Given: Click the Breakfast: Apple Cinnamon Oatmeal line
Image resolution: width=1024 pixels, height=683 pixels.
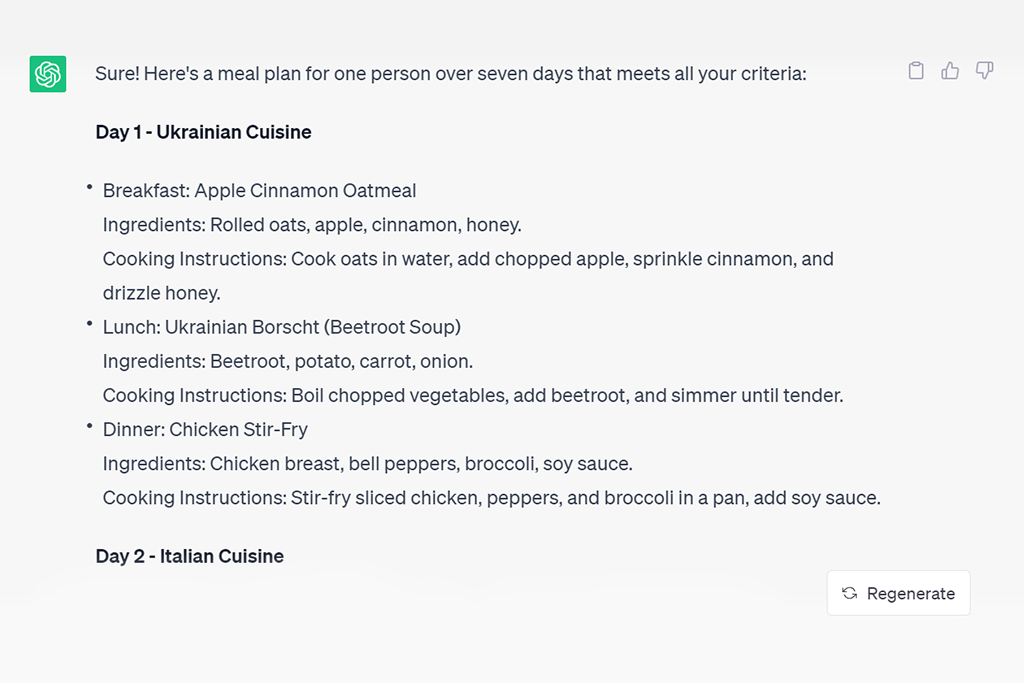Looking at the screenshot, I should 259,190.
